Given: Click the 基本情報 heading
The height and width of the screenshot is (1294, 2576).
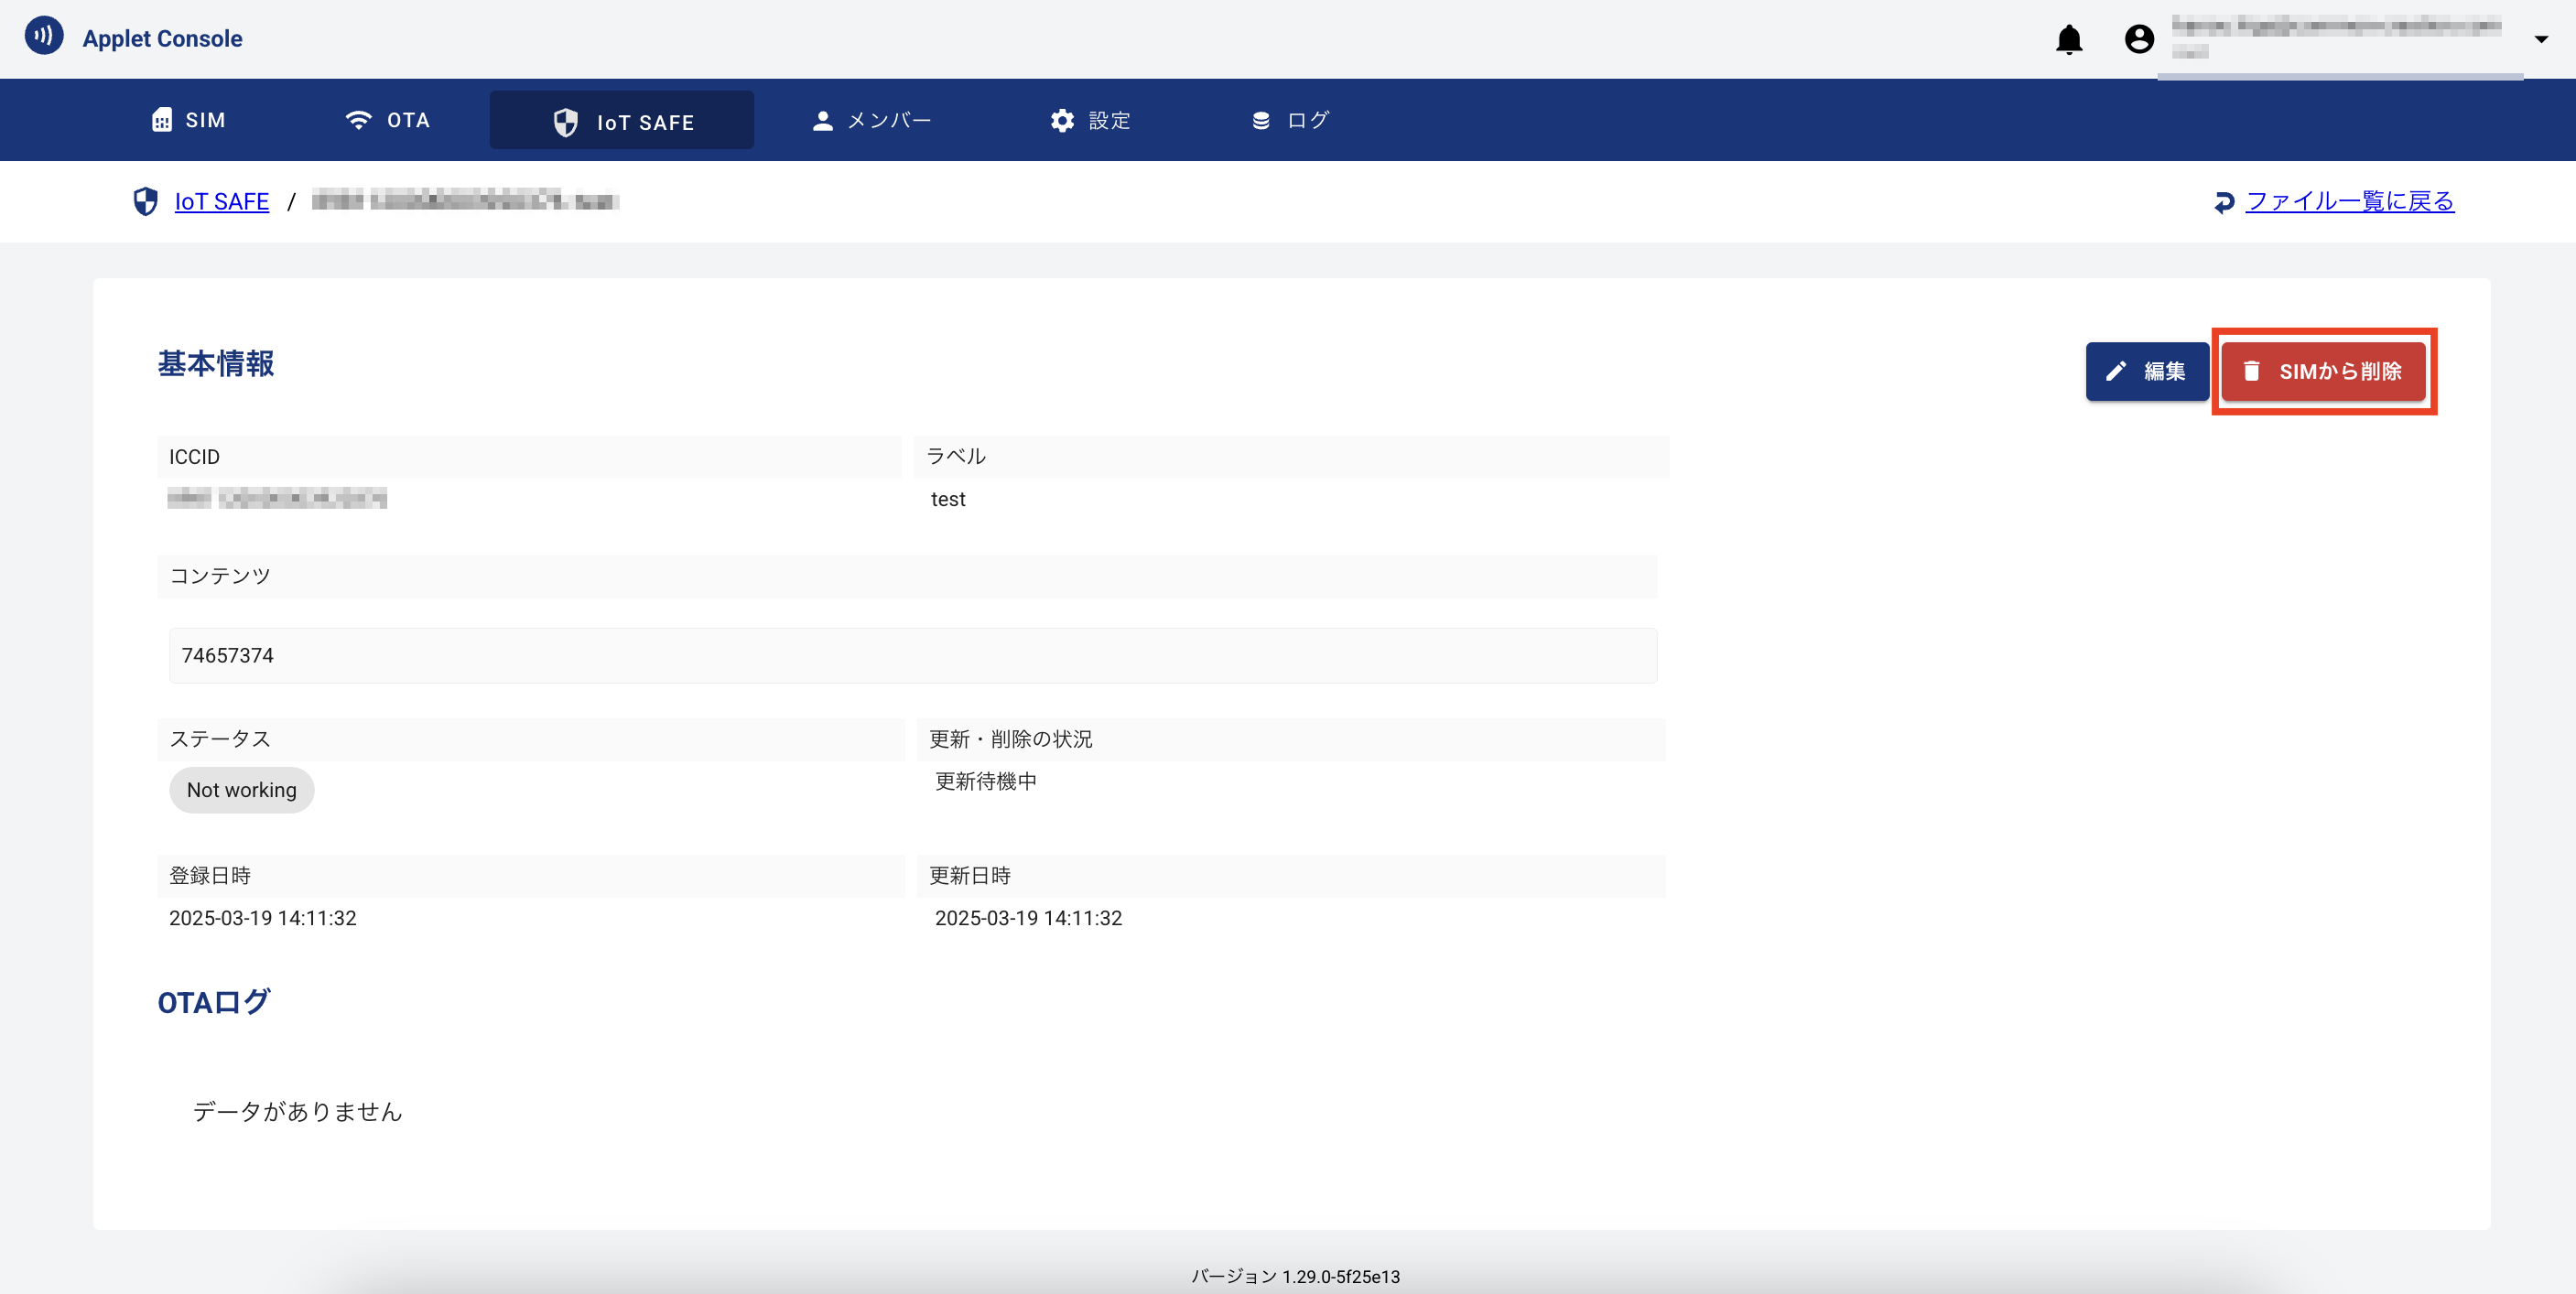Looking at the screenshot, I should pyautogui.click(x=216, y=363).
